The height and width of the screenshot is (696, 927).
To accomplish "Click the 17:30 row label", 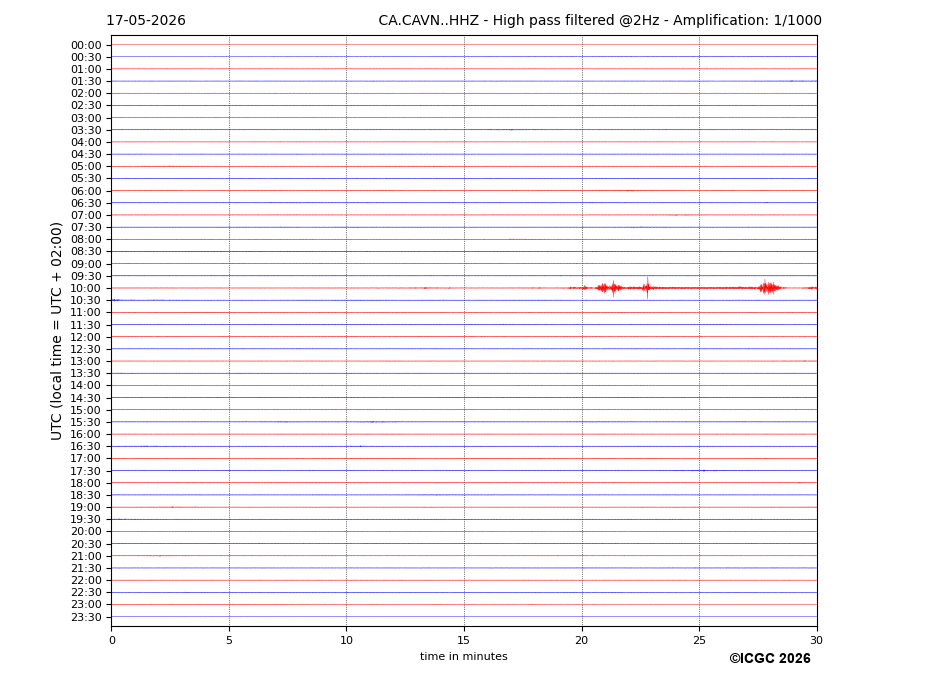I will (x=86, y=471).
